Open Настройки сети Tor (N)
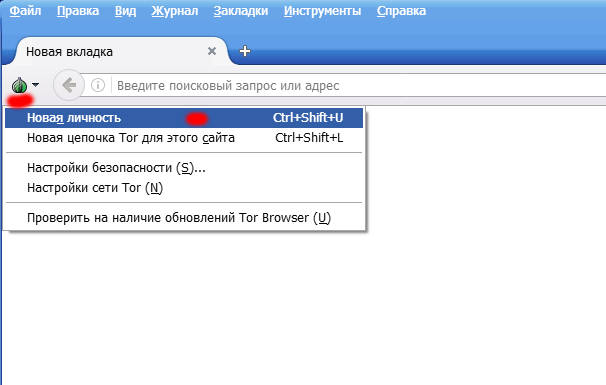606x385 pixels. point(184,188)
